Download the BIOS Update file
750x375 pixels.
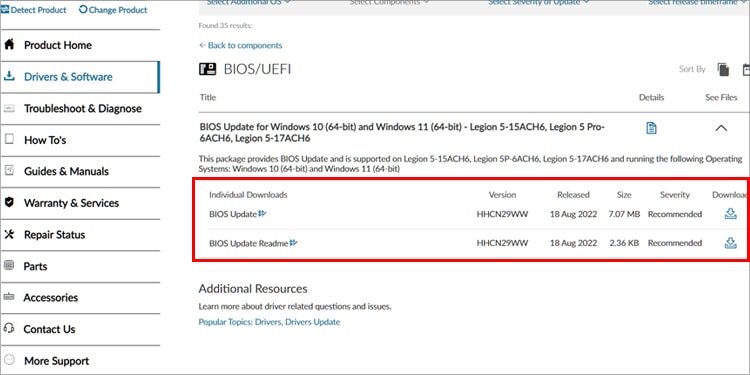coord(730,214)
